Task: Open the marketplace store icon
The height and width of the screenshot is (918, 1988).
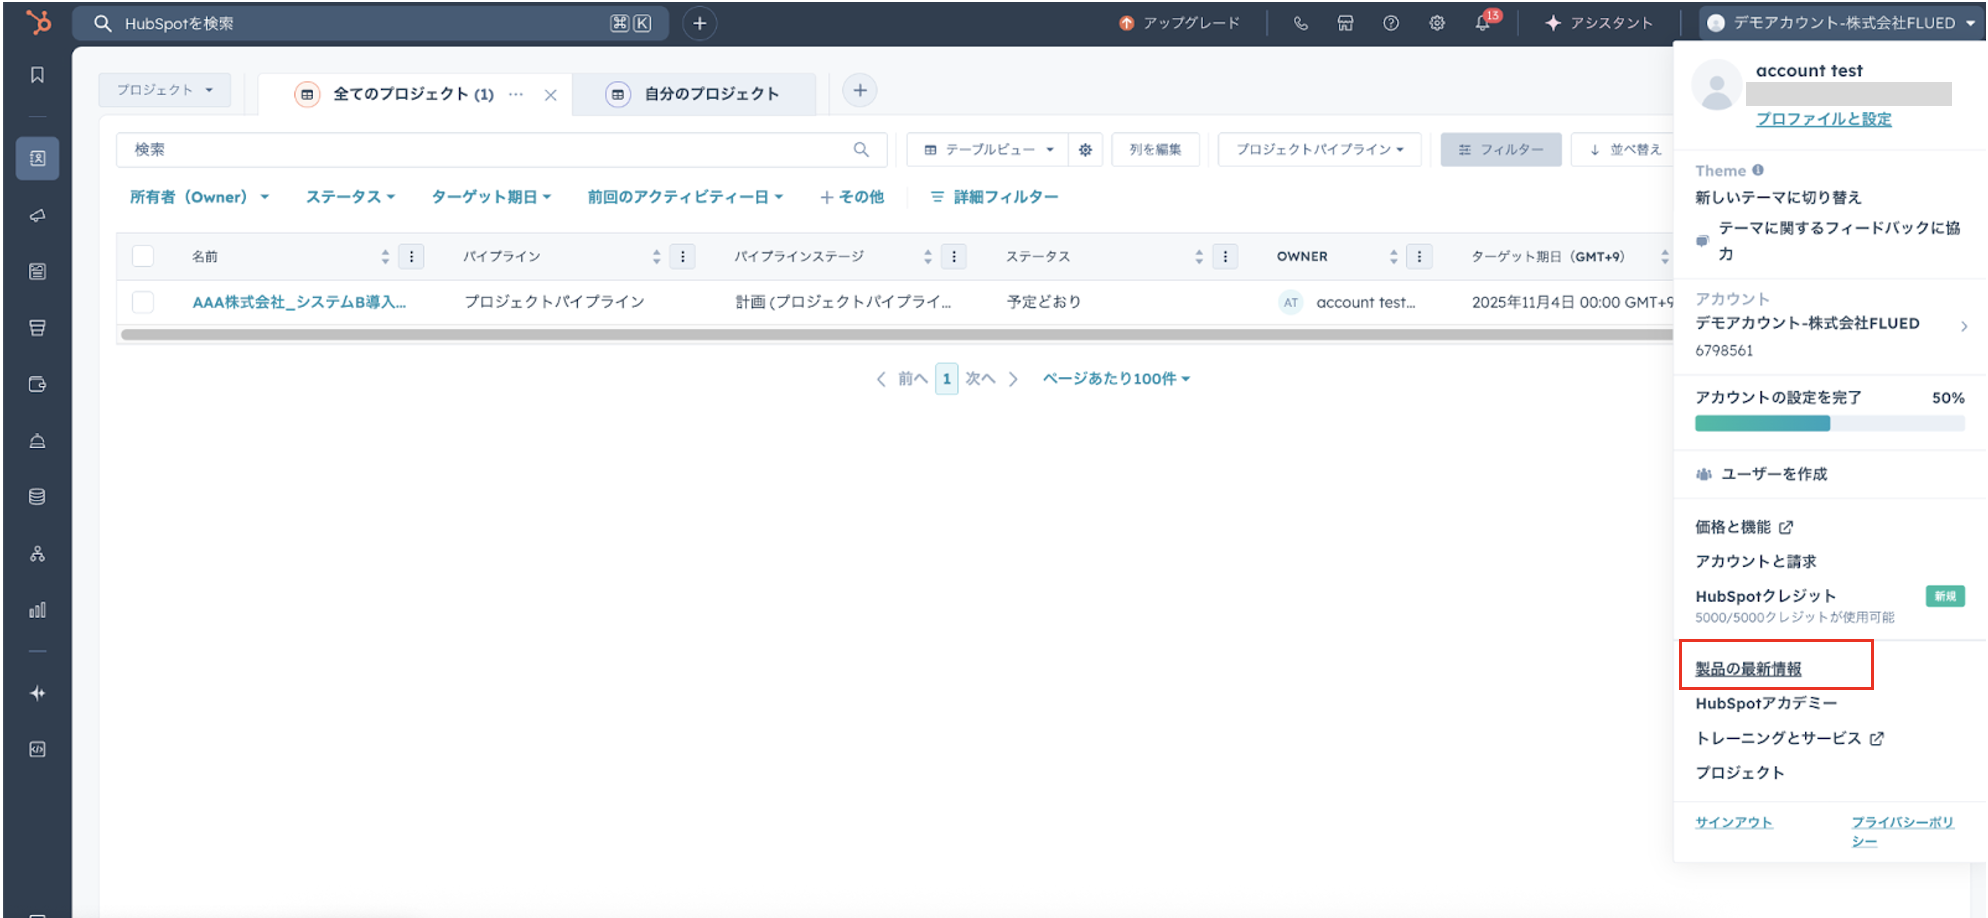Action: (x=1345, y=23)
